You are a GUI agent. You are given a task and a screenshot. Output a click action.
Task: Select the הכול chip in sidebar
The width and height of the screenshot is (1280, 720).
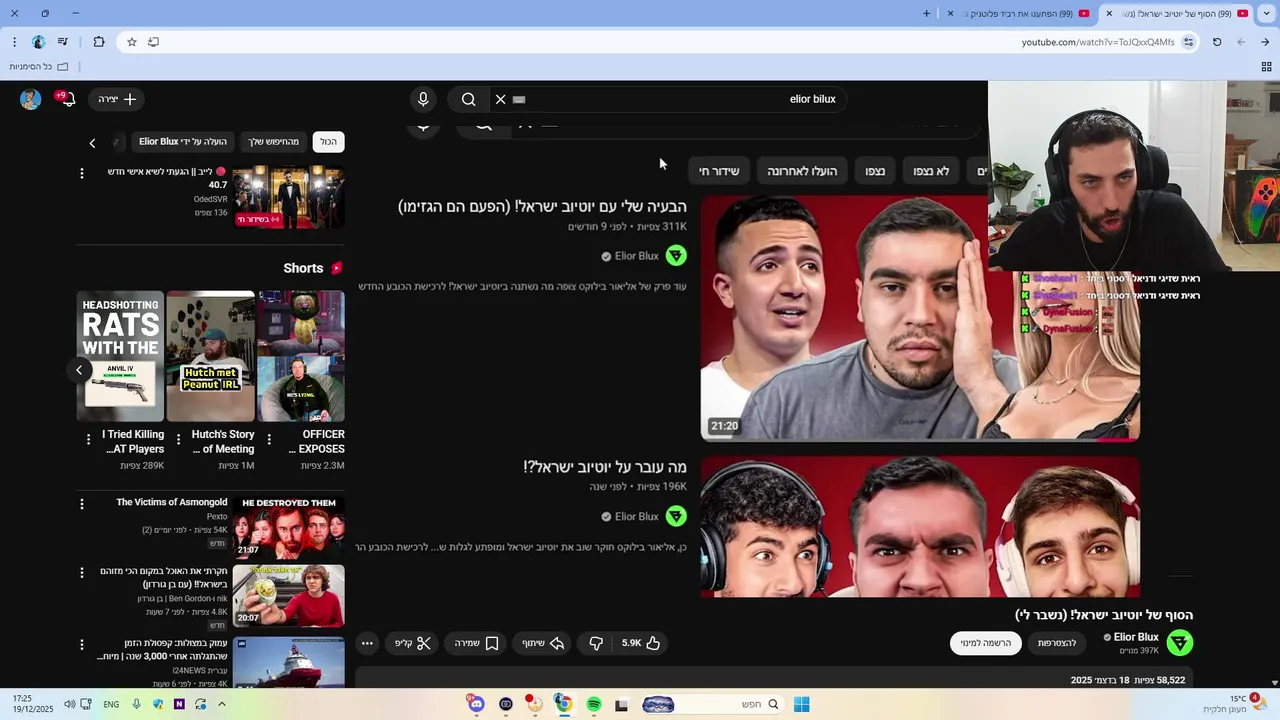328,142
